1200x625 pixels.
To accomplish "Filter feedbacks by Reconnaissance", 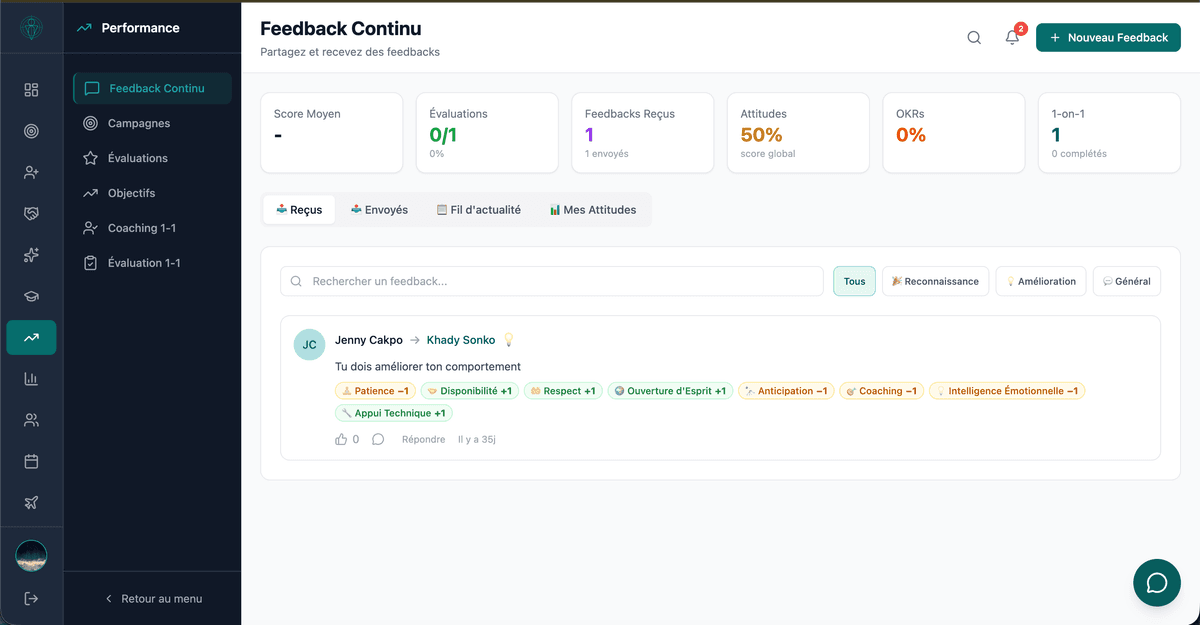I will click(935, 281).
